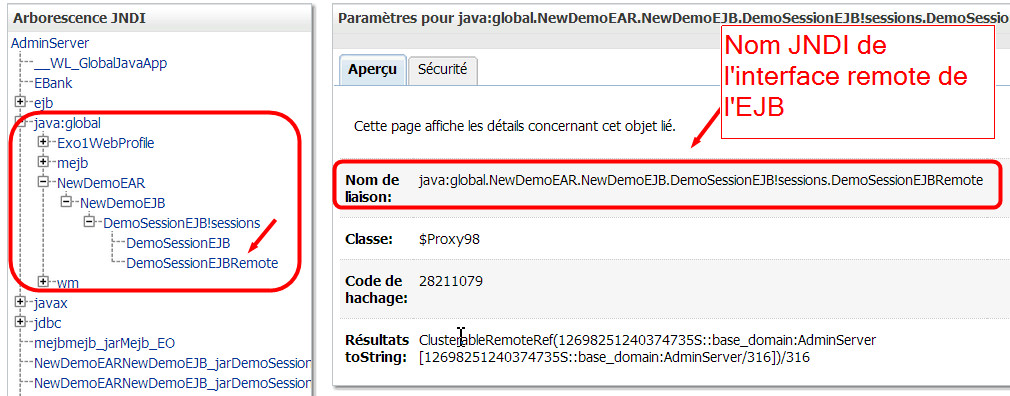This screenshot has width=1010, height=396.
Task: Click the java:global node label
Action: click(x=67, y=123)
